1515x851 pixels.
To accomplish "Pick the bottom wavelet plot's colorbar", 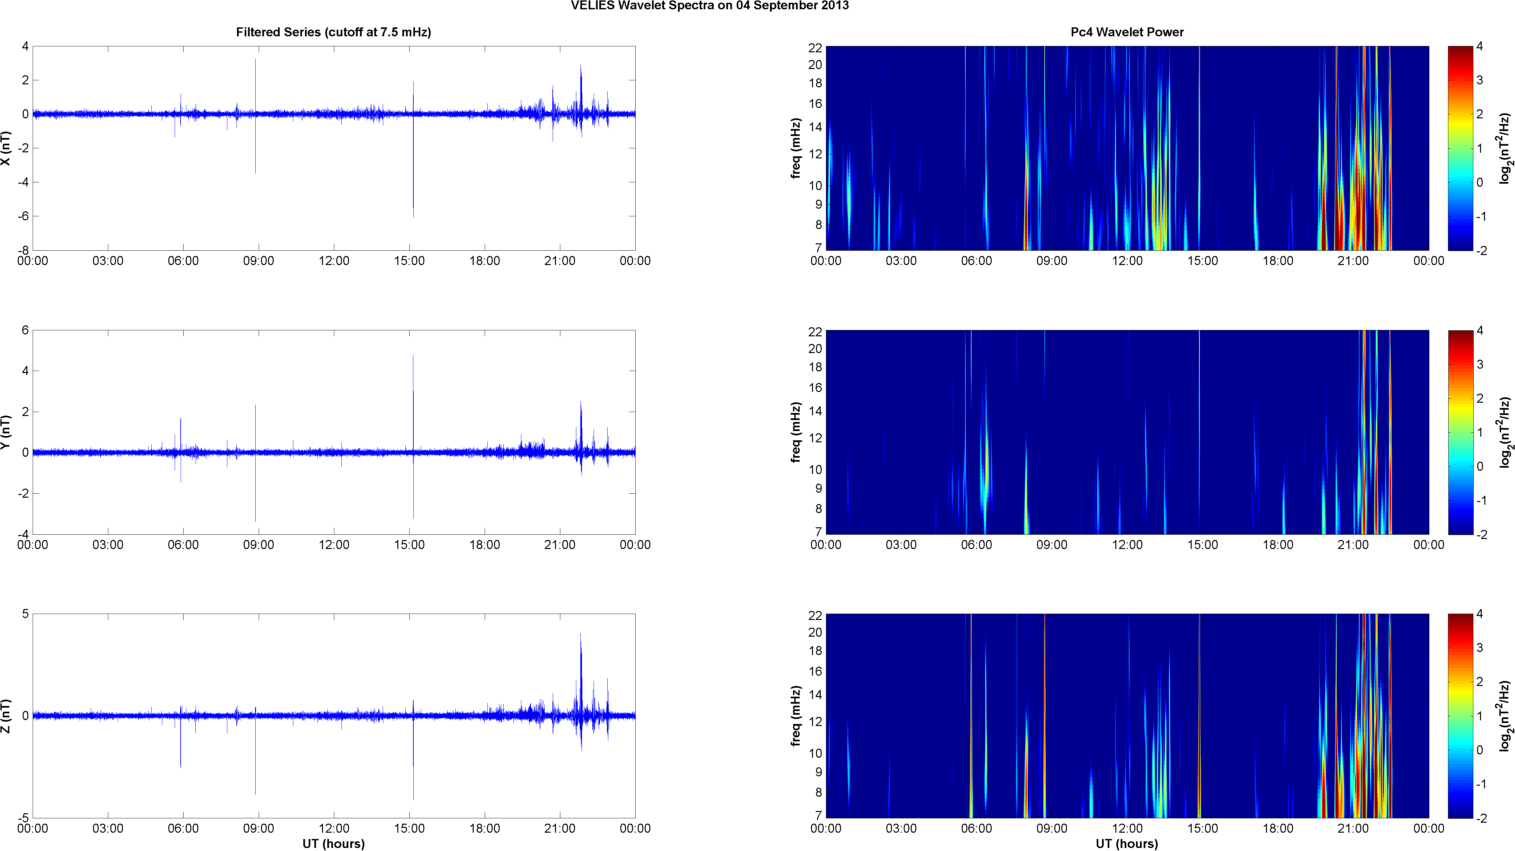I will click(1460, 716).
